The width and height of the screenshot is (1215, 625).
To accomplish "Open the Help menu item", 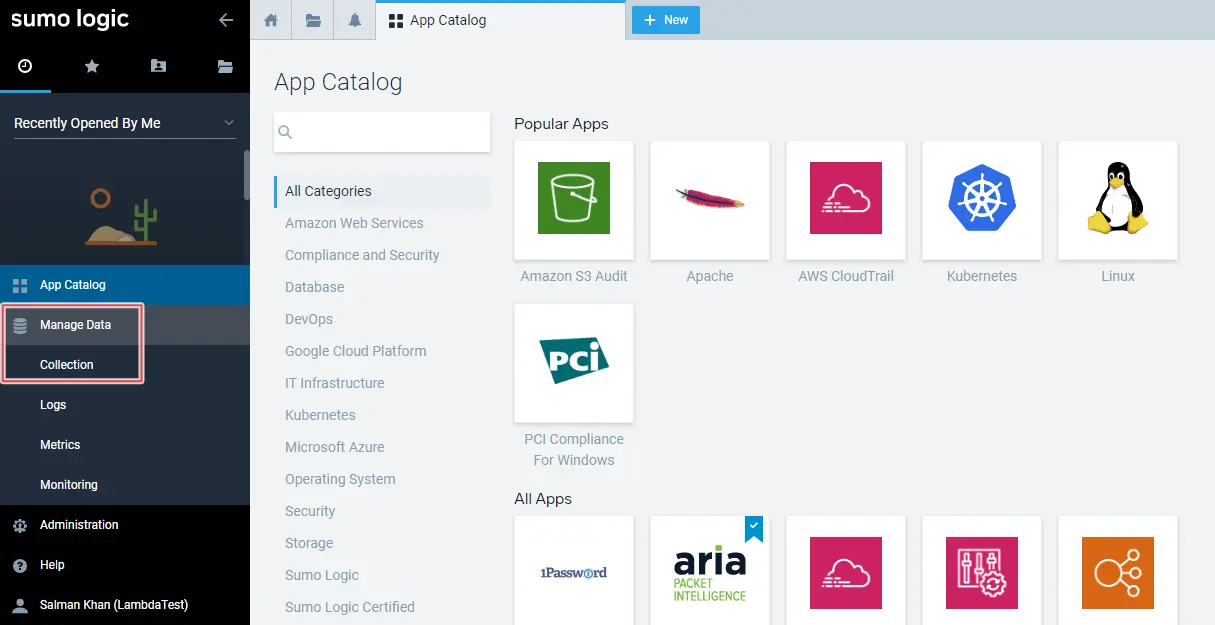I will (x=52, y=565).
